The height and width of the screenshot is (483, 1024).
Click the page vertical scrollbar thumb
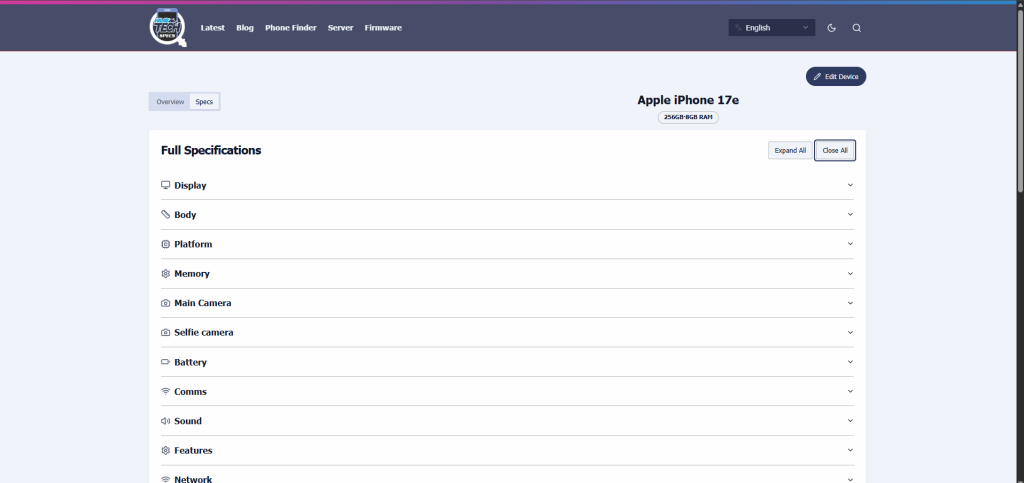pos(1019,99)
